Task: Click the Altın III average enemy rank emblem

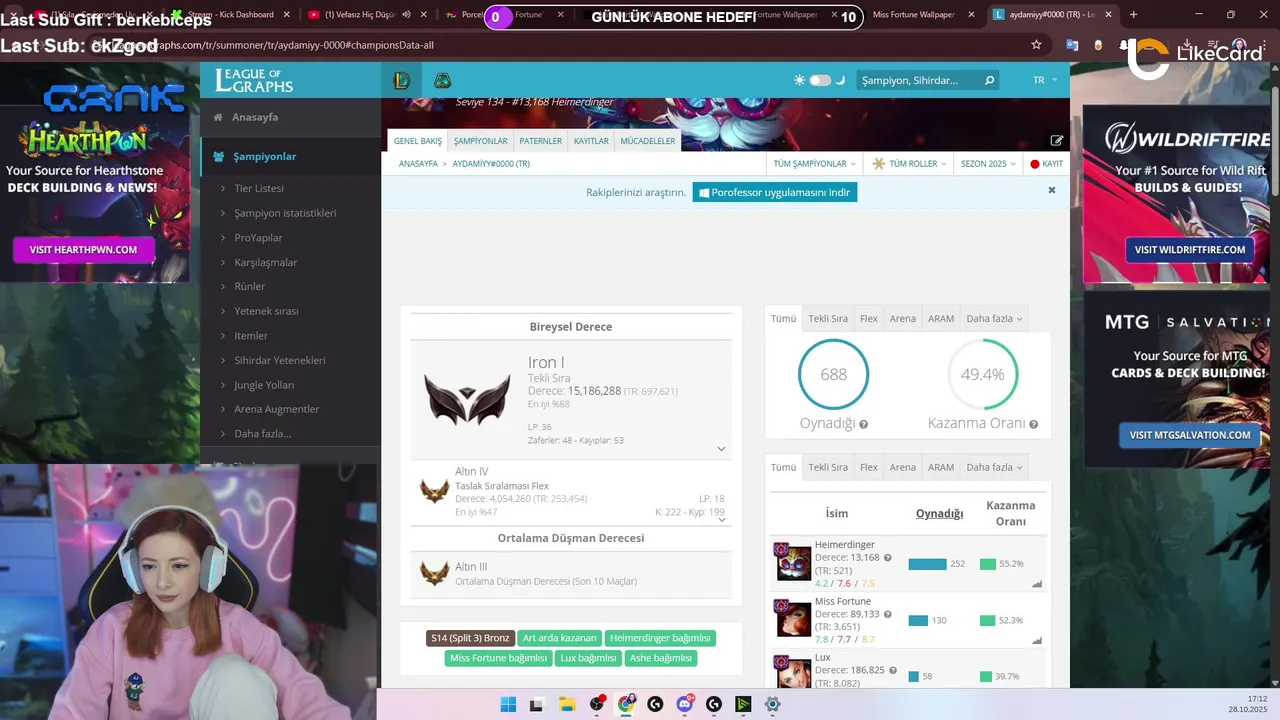Action: pos(434,573)
